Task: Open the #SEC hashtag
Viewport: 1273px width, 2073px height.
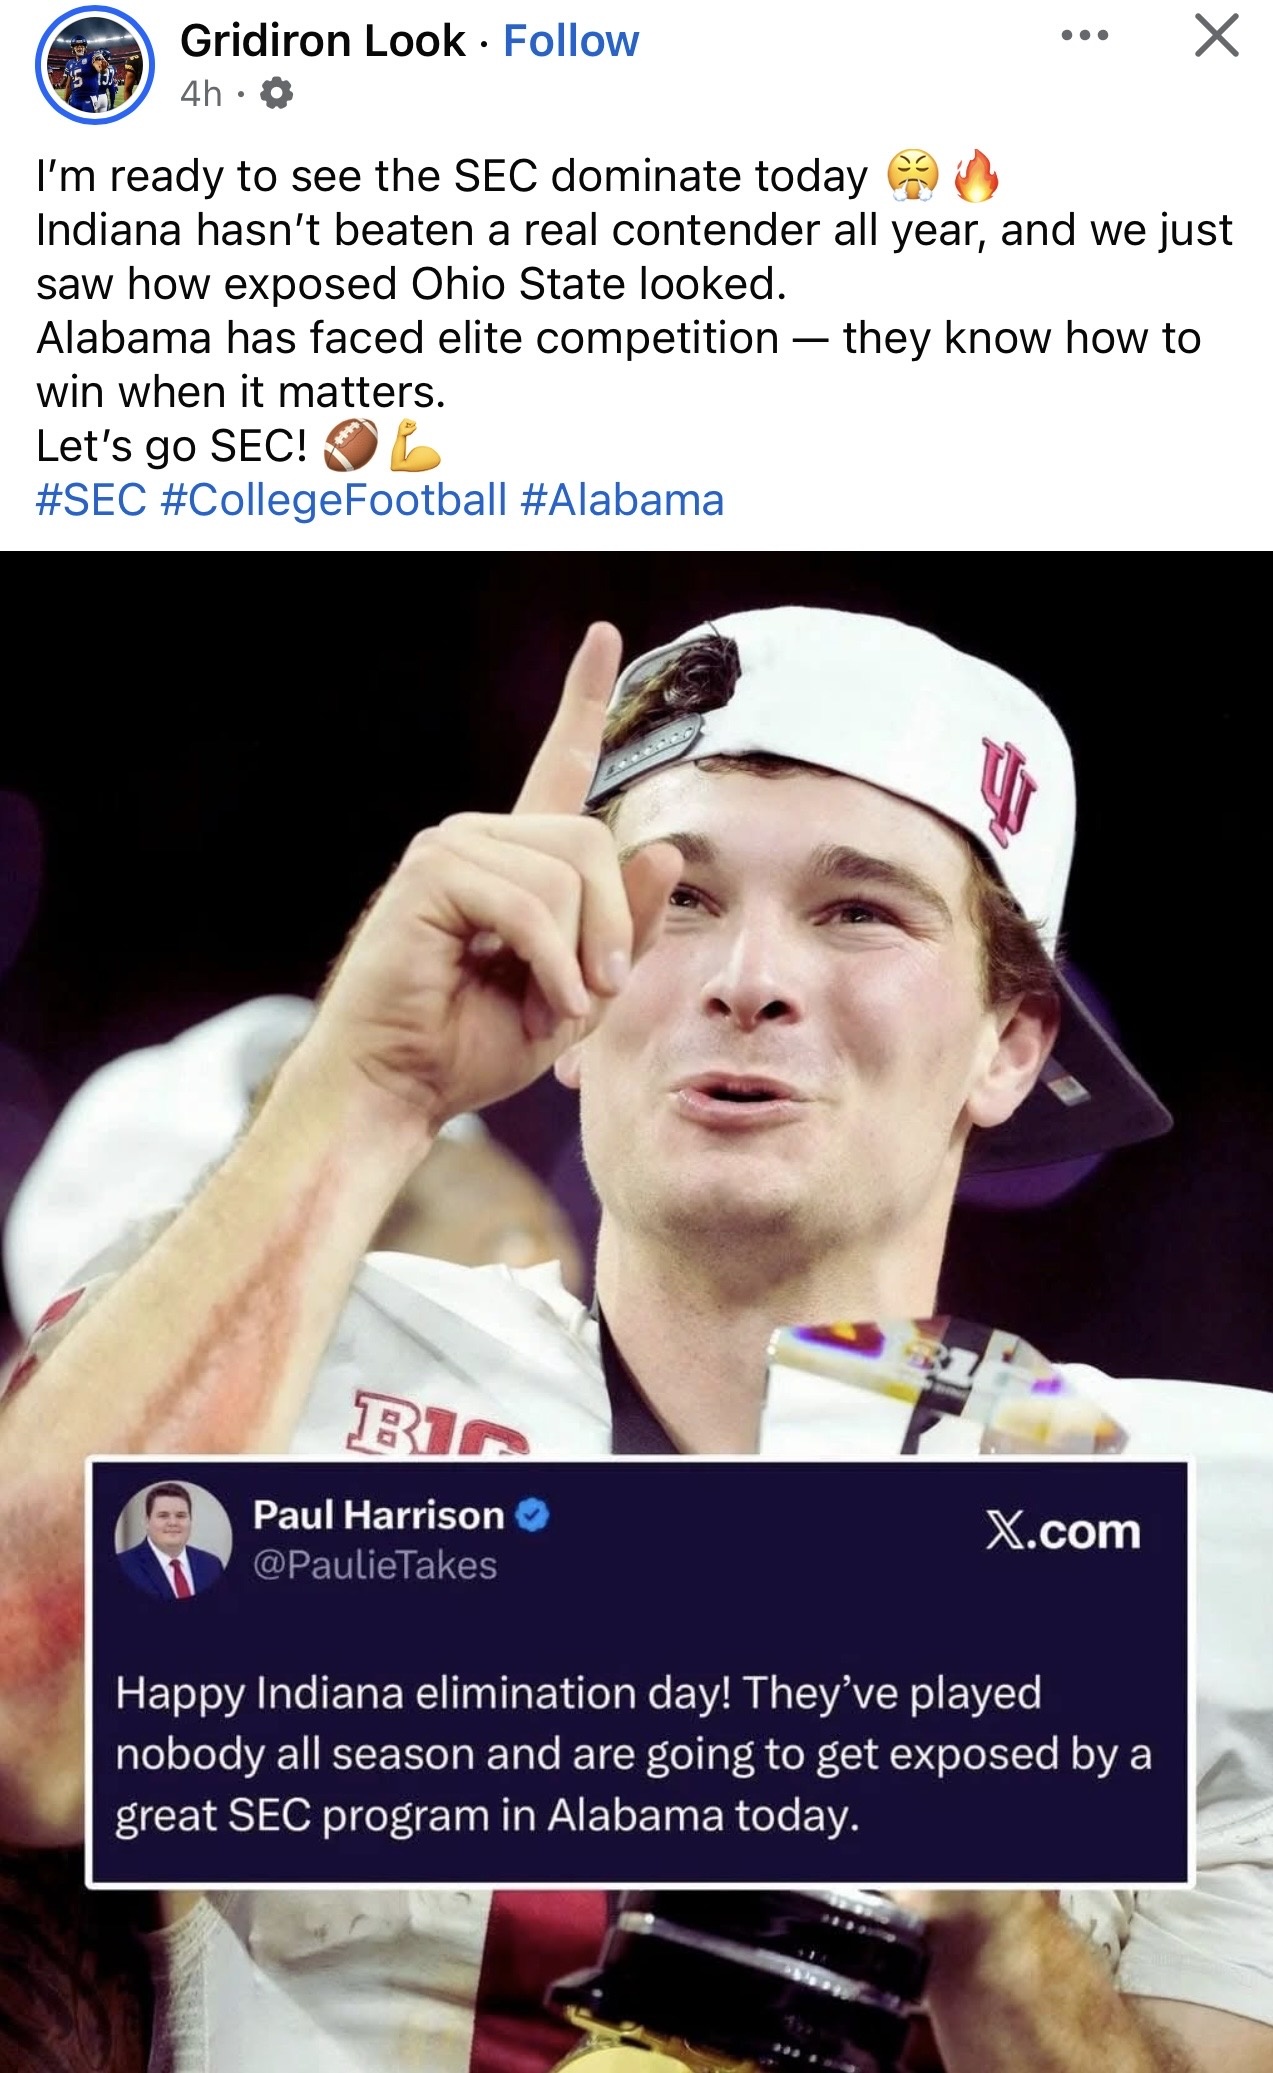Action: pos(91,500)
